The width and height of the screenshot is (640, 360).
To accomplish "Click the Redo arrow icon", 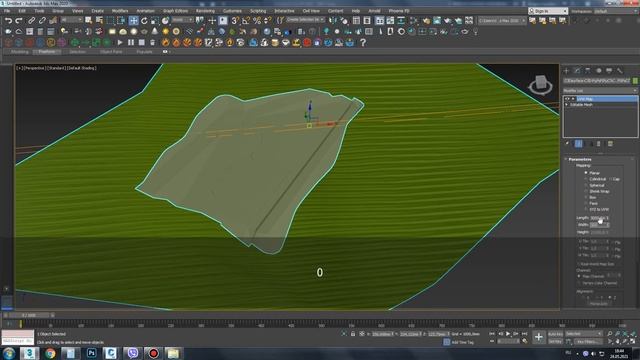I will tap(19, 20).
